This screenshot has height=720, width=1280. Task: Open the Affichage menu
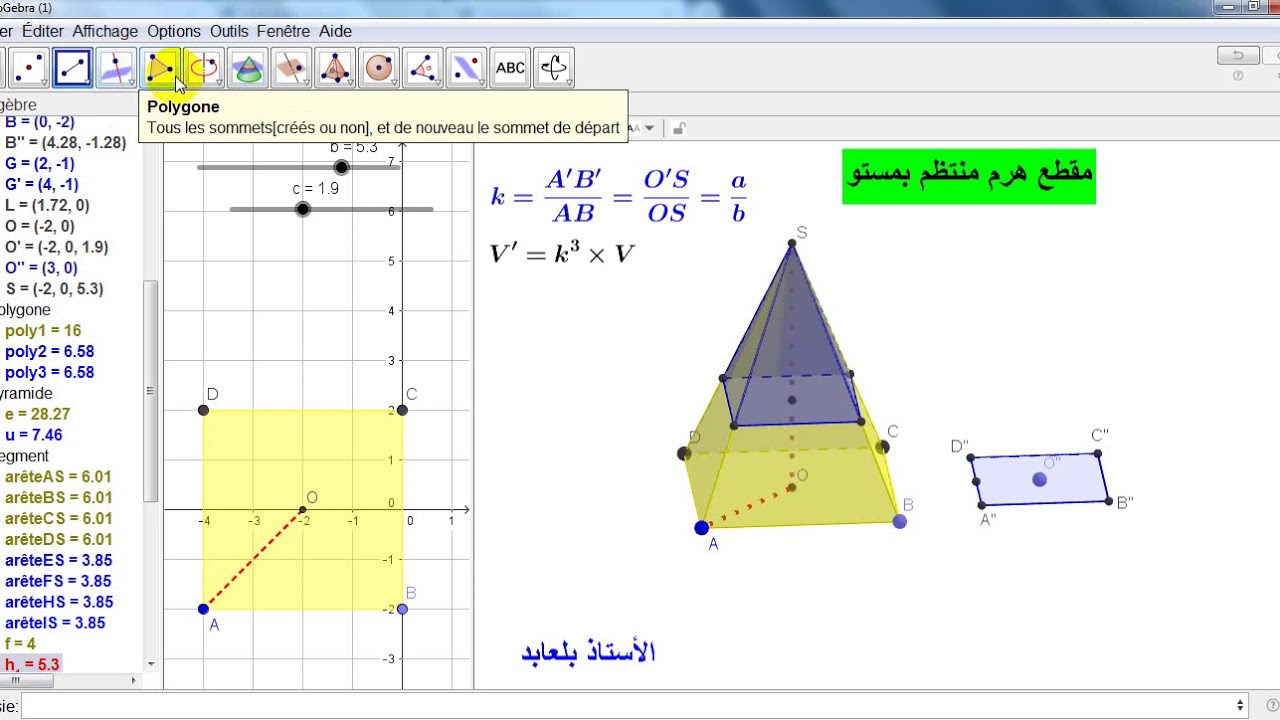point(105,31)
